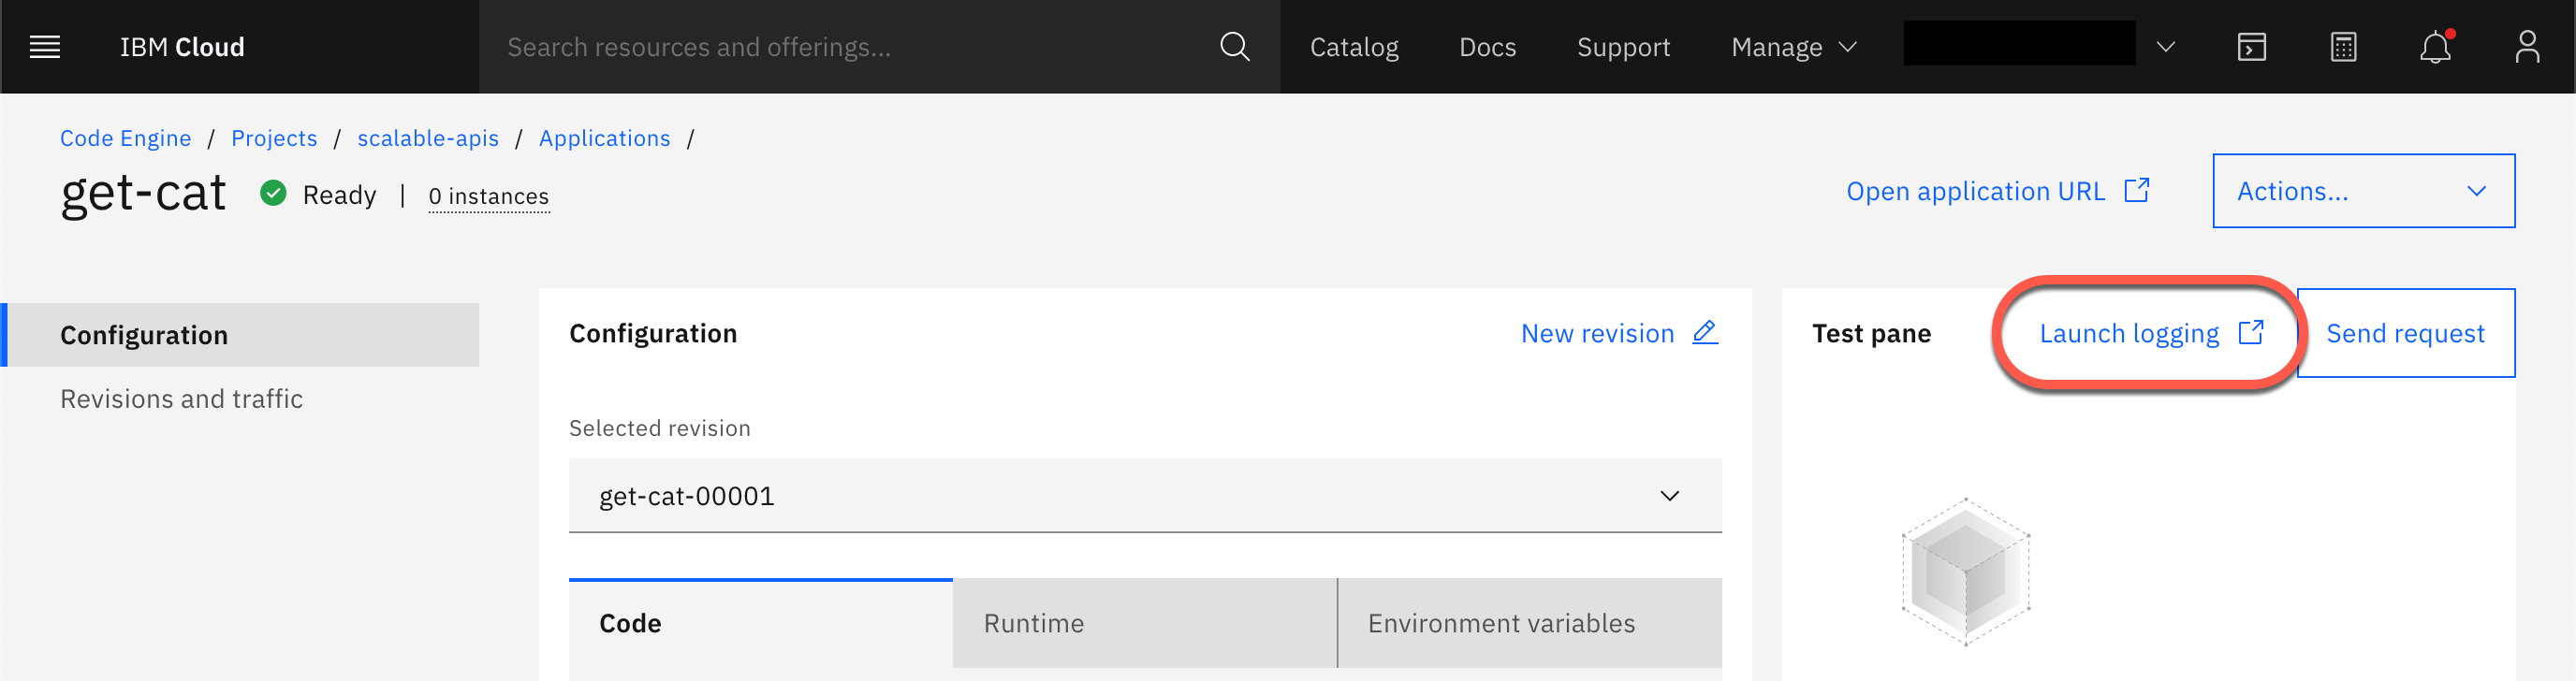This screenshot has width=2576, height=681.
Task: Click Launch logging
Action: coord(2129,333)
